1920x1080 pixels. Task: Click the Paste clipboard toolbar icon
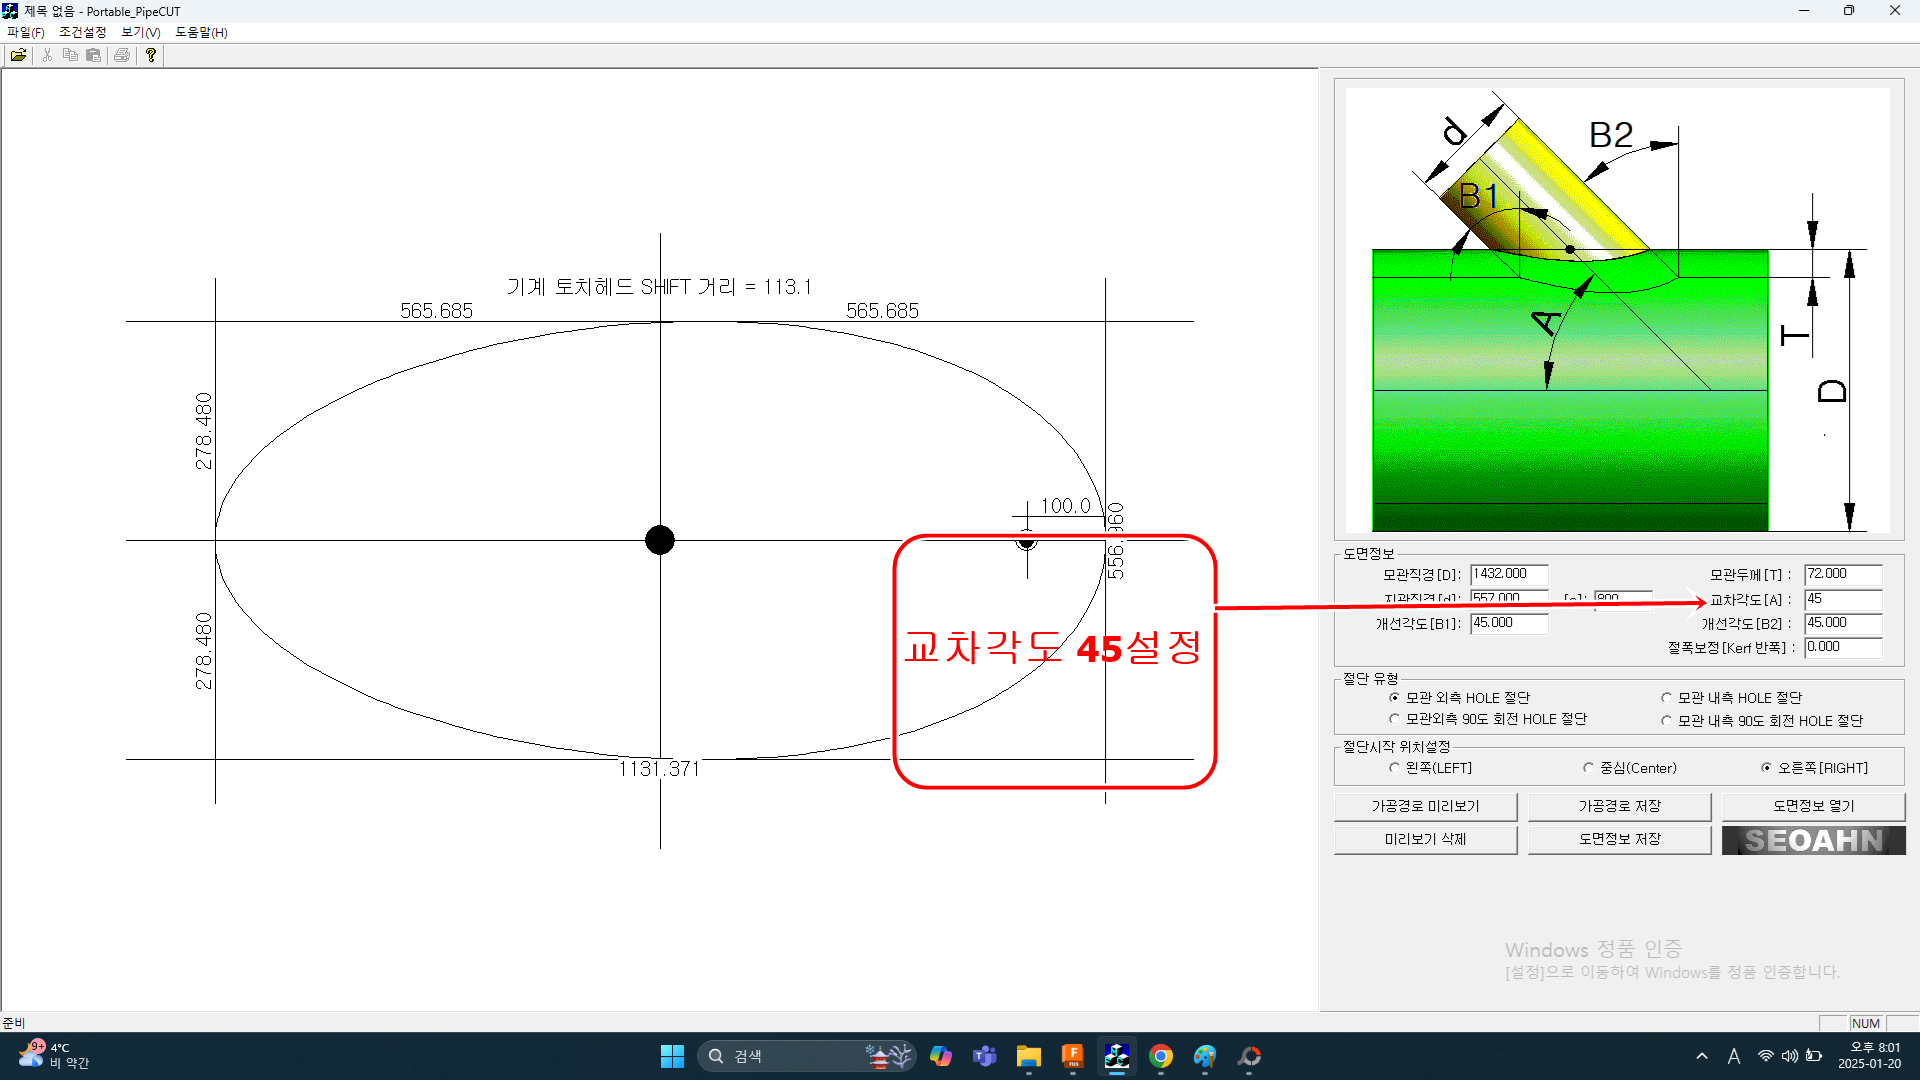[93, 55]
